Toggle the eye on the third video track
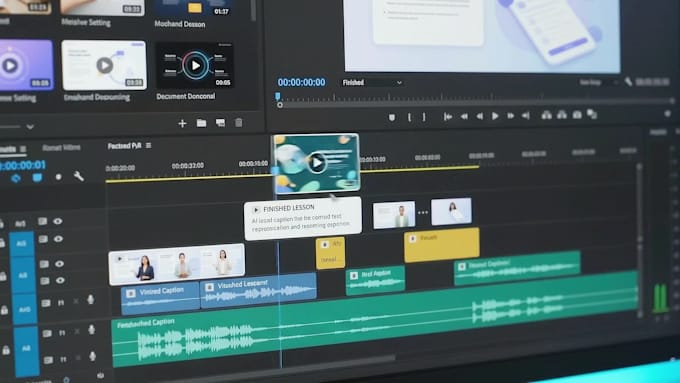Image resolution: width=680 pixels, height=383 pixels. coord(59,264)
